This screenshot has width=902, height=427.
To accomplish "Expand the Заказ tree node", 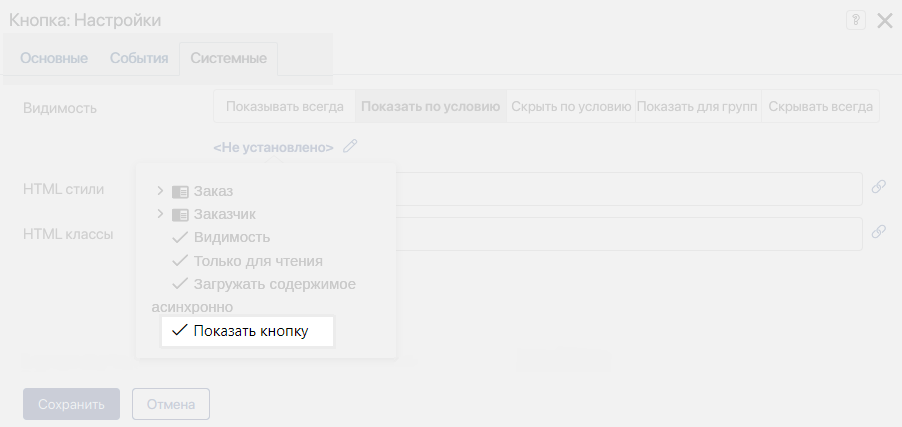I will tap(160, 190).
